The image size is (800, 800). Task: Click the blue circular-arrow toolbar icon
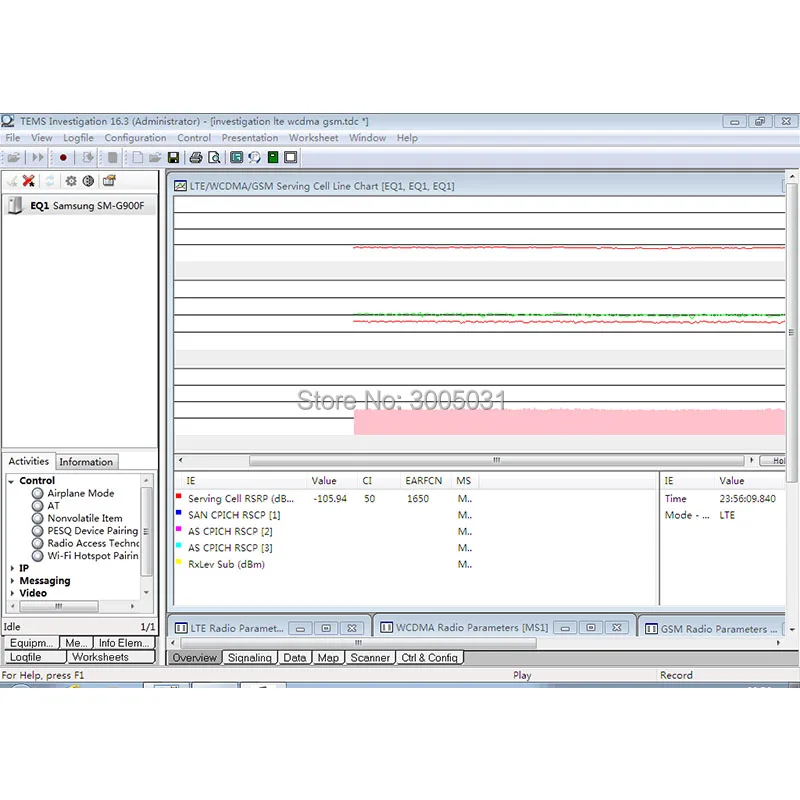tap(255, 158)
